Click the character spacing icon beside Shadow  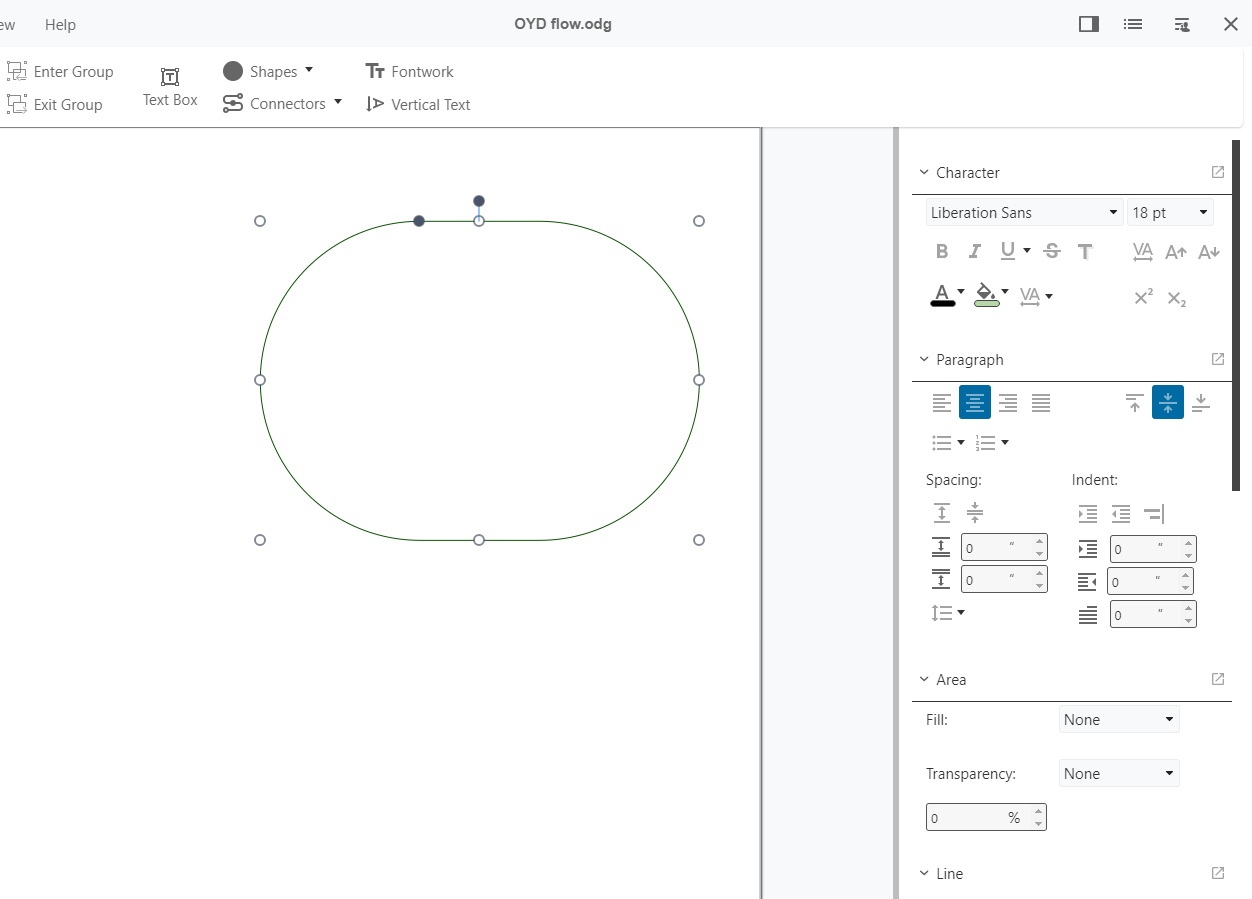(1143, 252)
